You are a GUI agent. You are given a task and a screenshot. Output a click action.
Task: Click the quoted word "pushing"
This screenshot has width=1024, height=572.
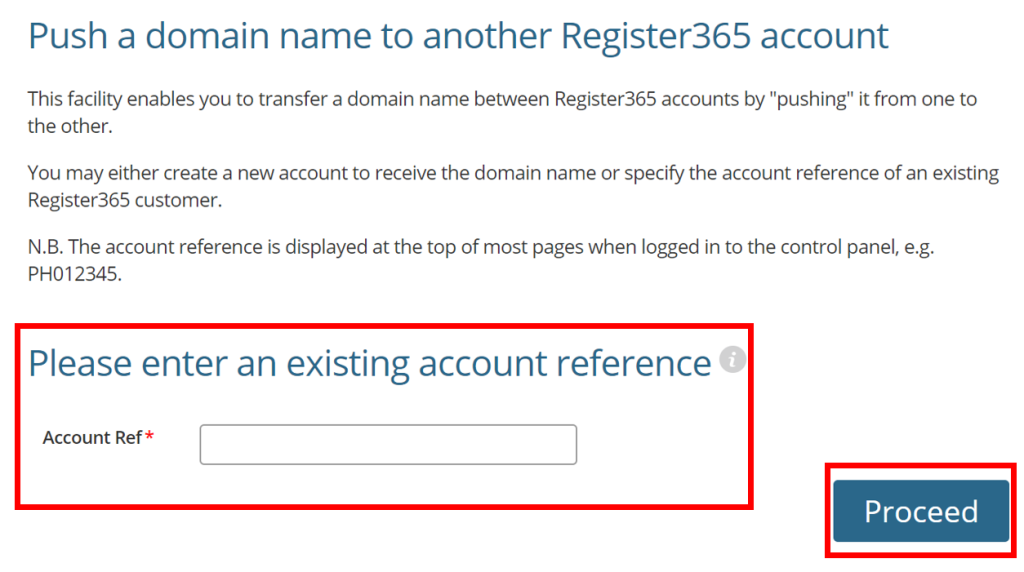812,99
